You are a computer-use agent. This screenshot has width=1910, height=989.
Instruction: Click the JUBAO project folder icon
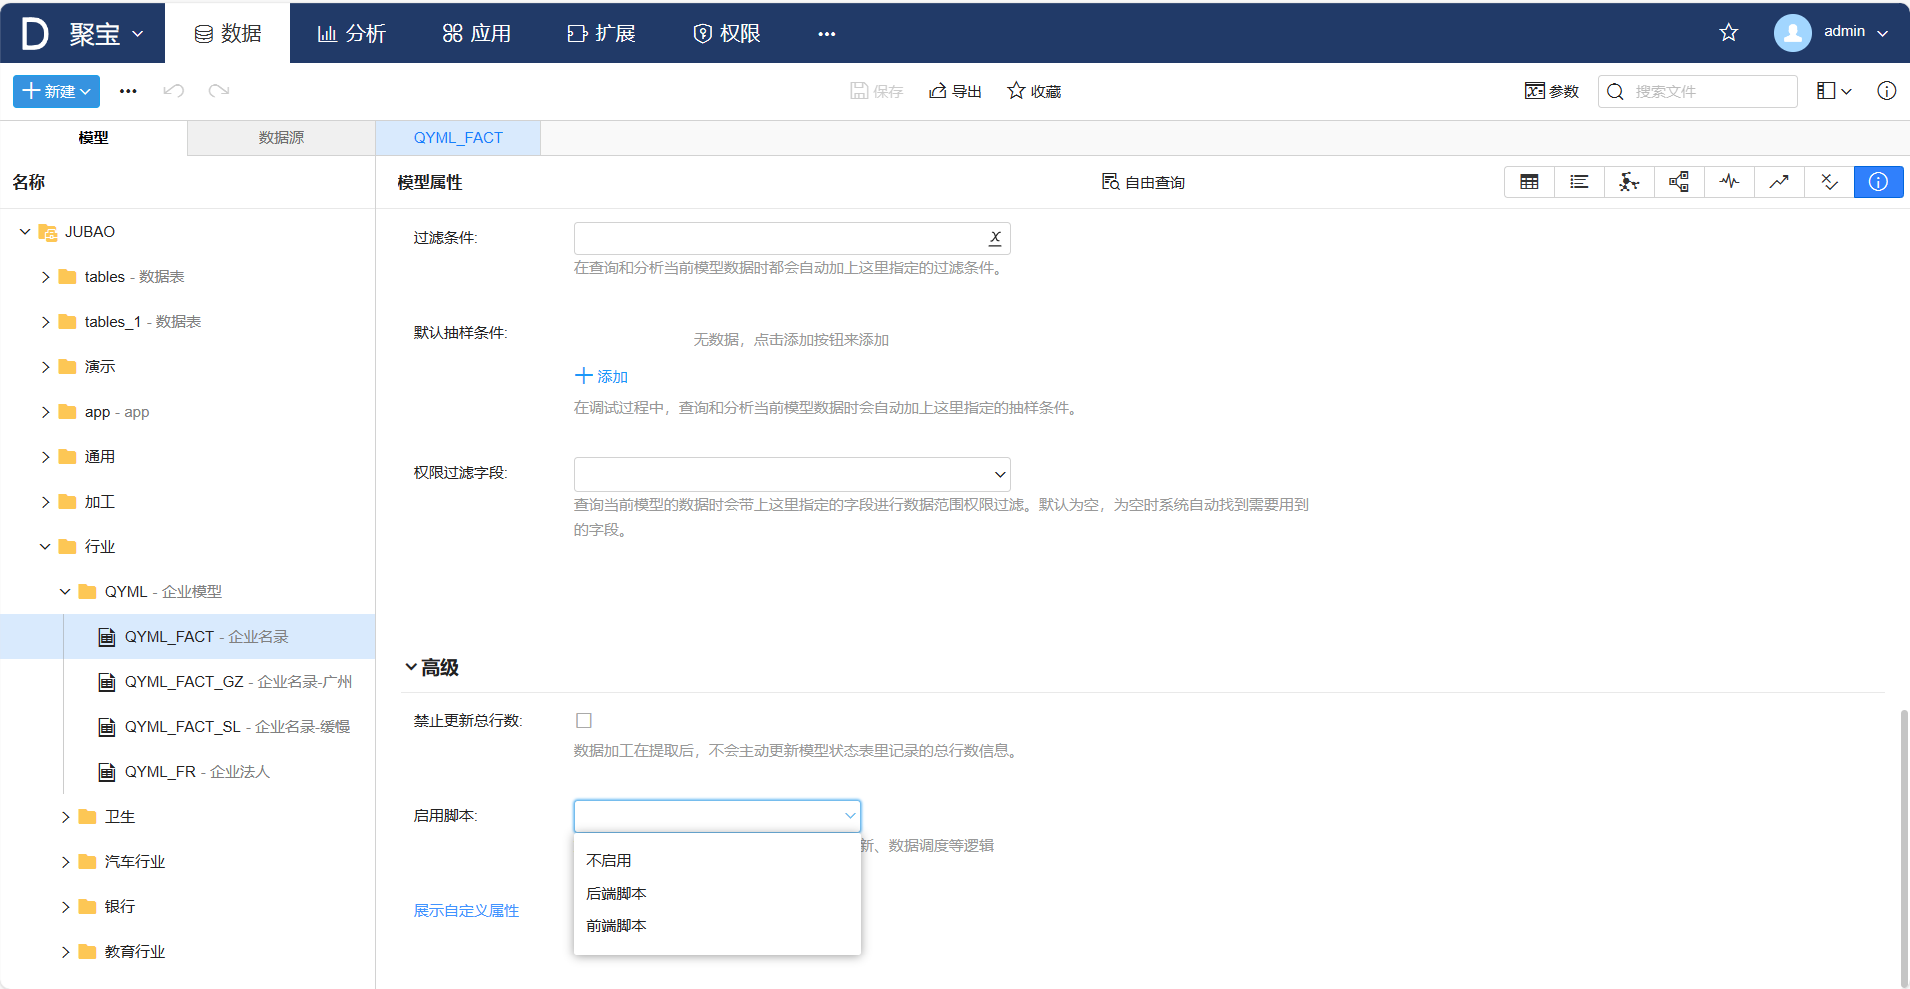pyautogui.click(x=47, y=232)
